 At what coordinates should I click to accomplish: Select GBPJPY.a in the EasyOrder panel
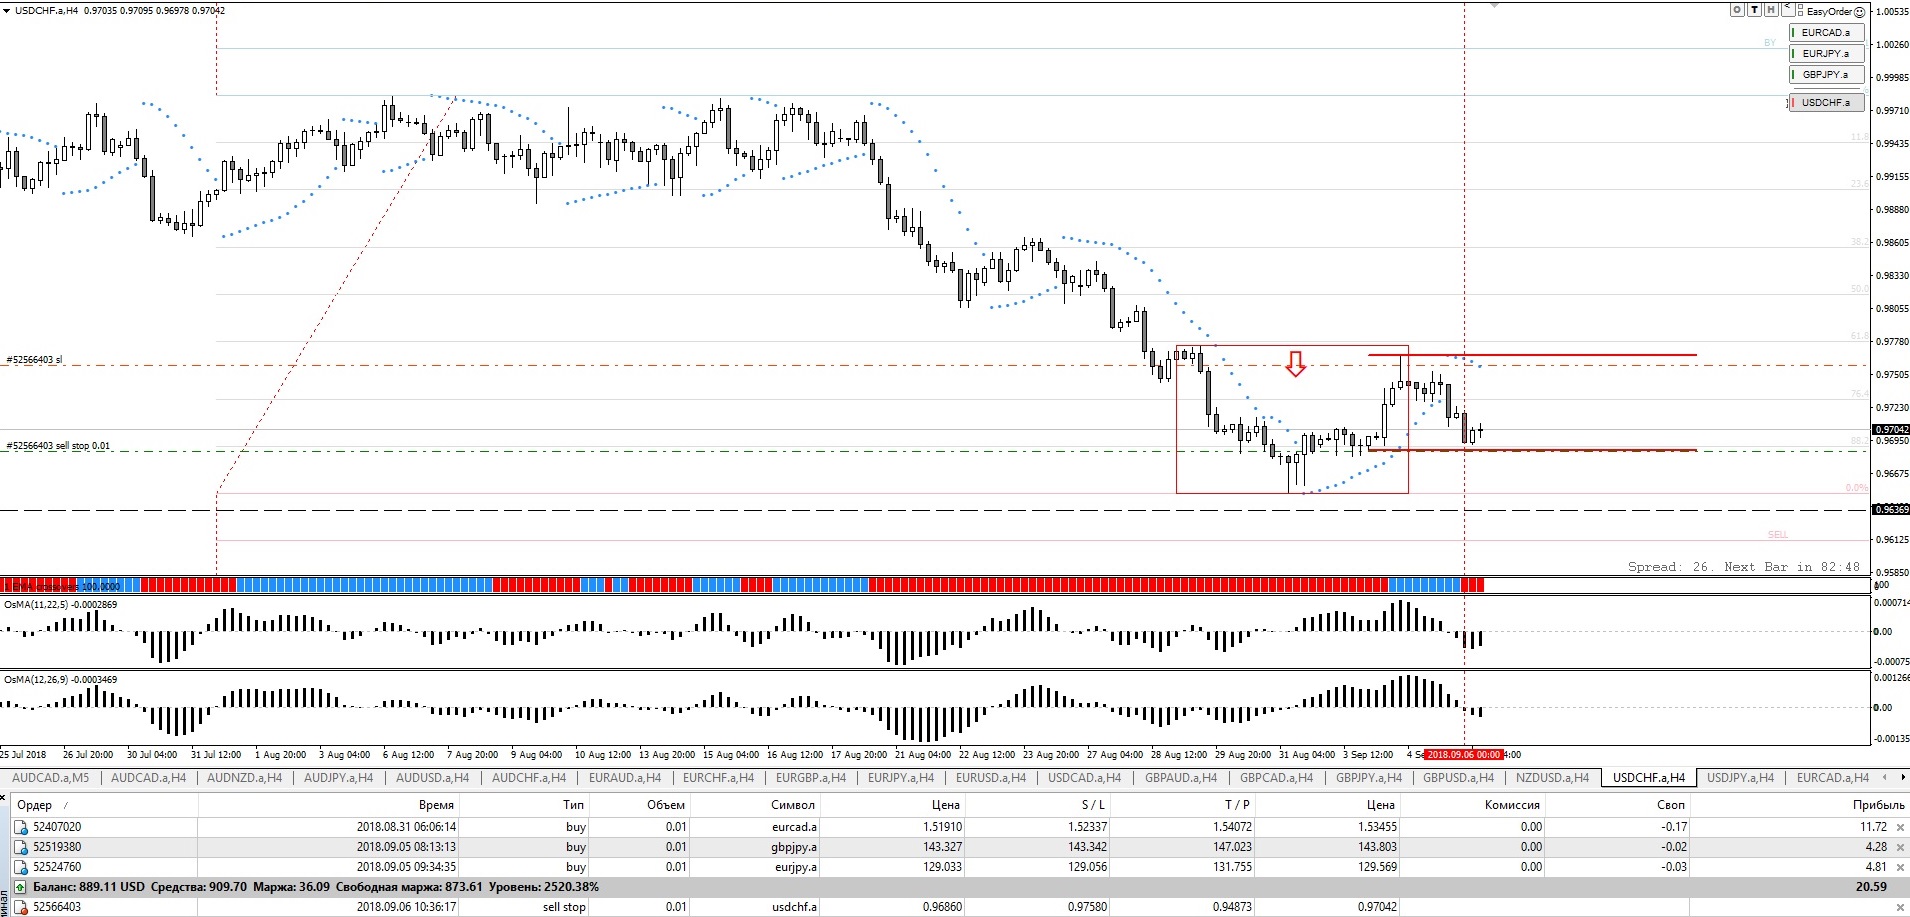(1827, 74)
